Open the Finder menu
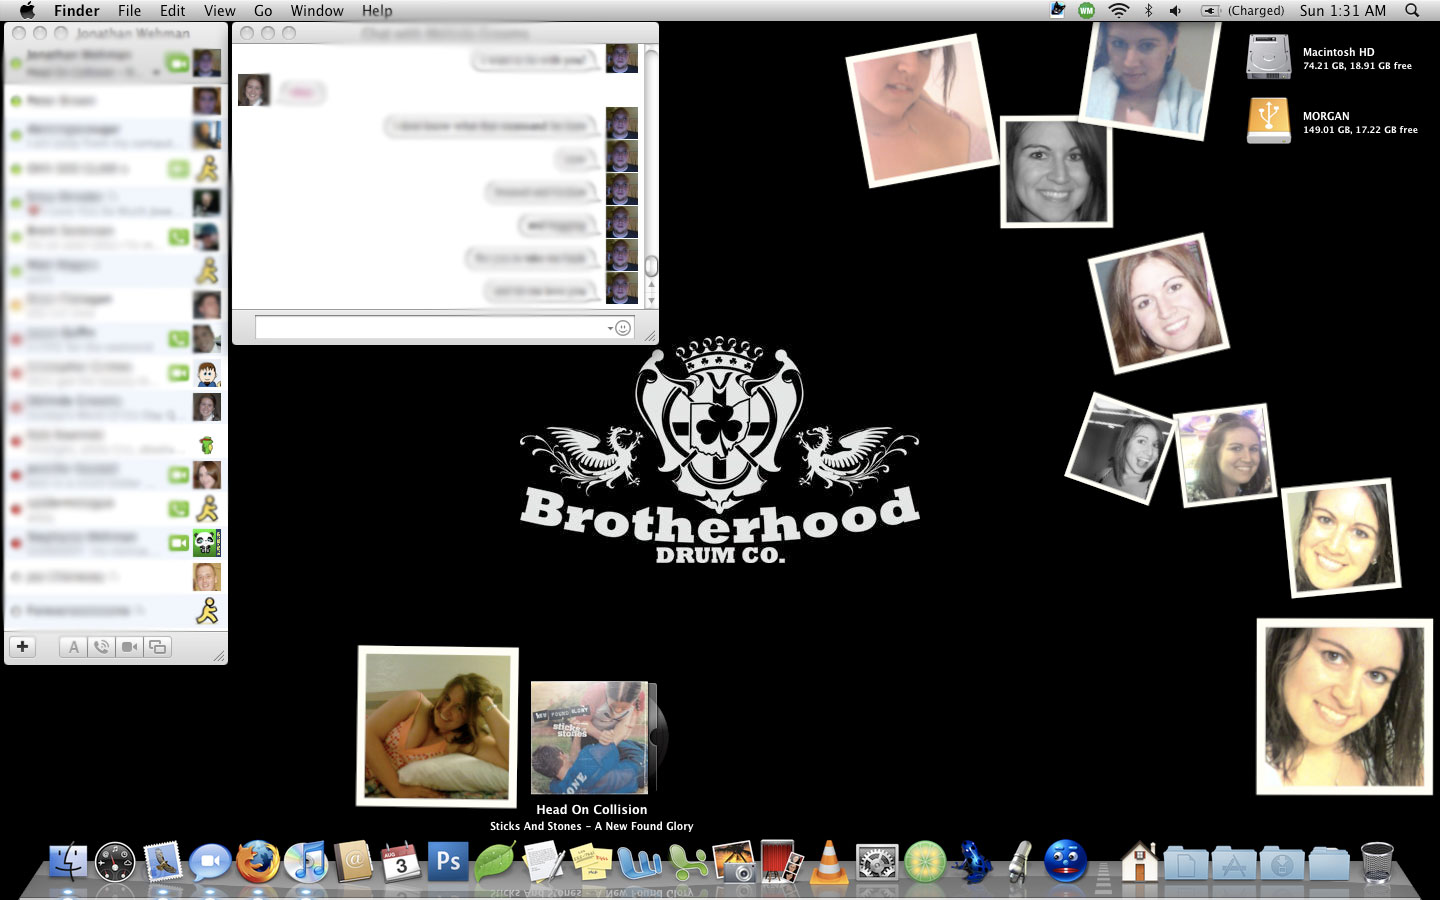The width and height of the screenshot is (1440, 900). (x=77, y=10)
